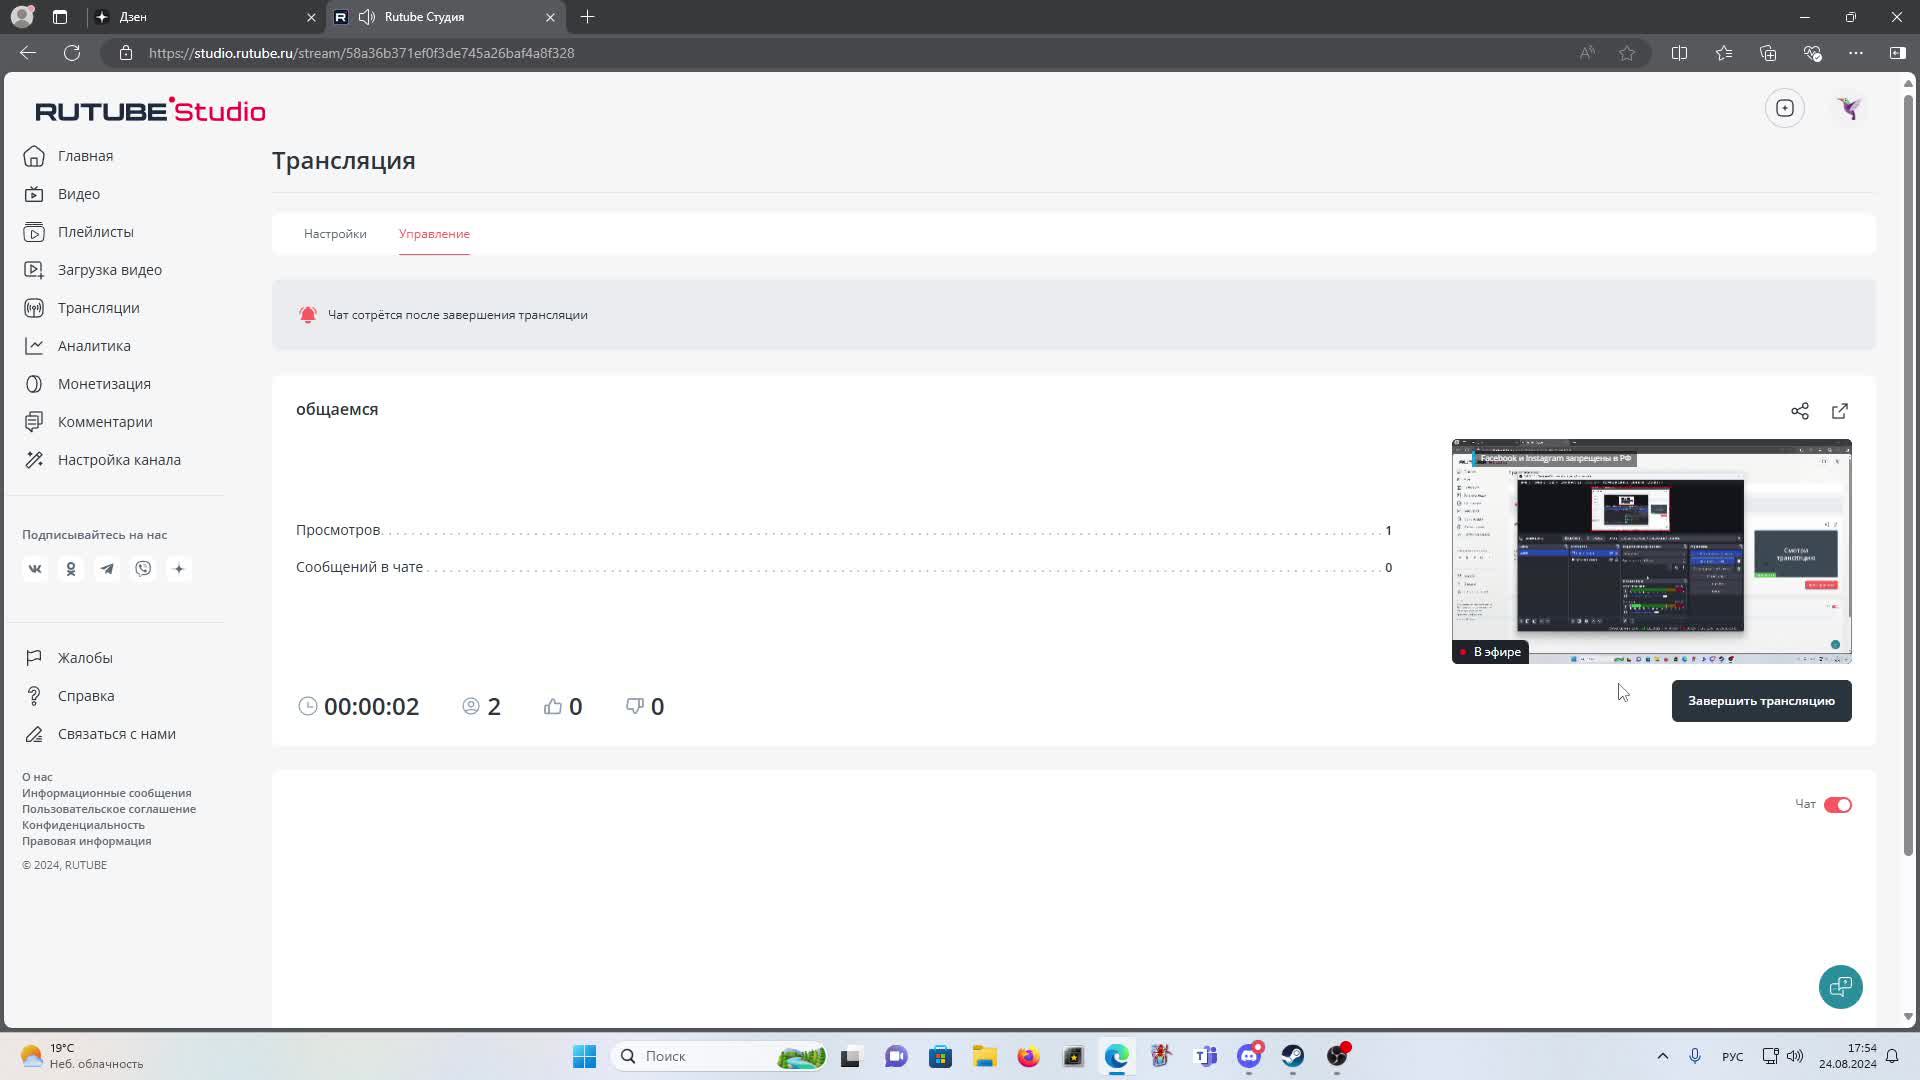Mute the Rutube Студия browser tab audio
1920x1080 pixels.
pos(367,17)
